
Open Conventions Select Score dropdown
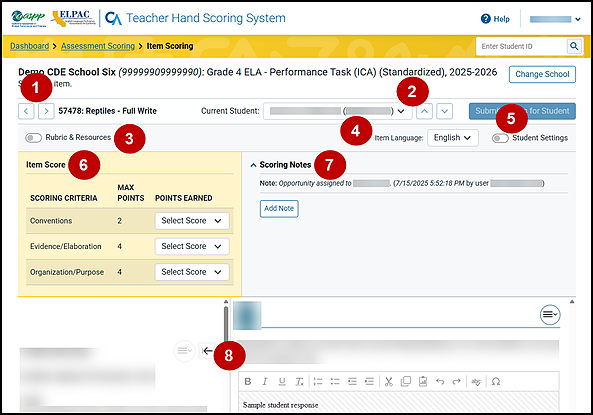click(x=192, y=221)
